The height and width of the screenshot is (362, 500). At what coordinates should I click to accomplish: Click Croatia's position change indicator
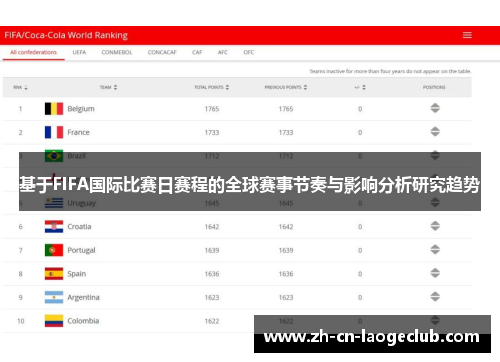(435, 226)
